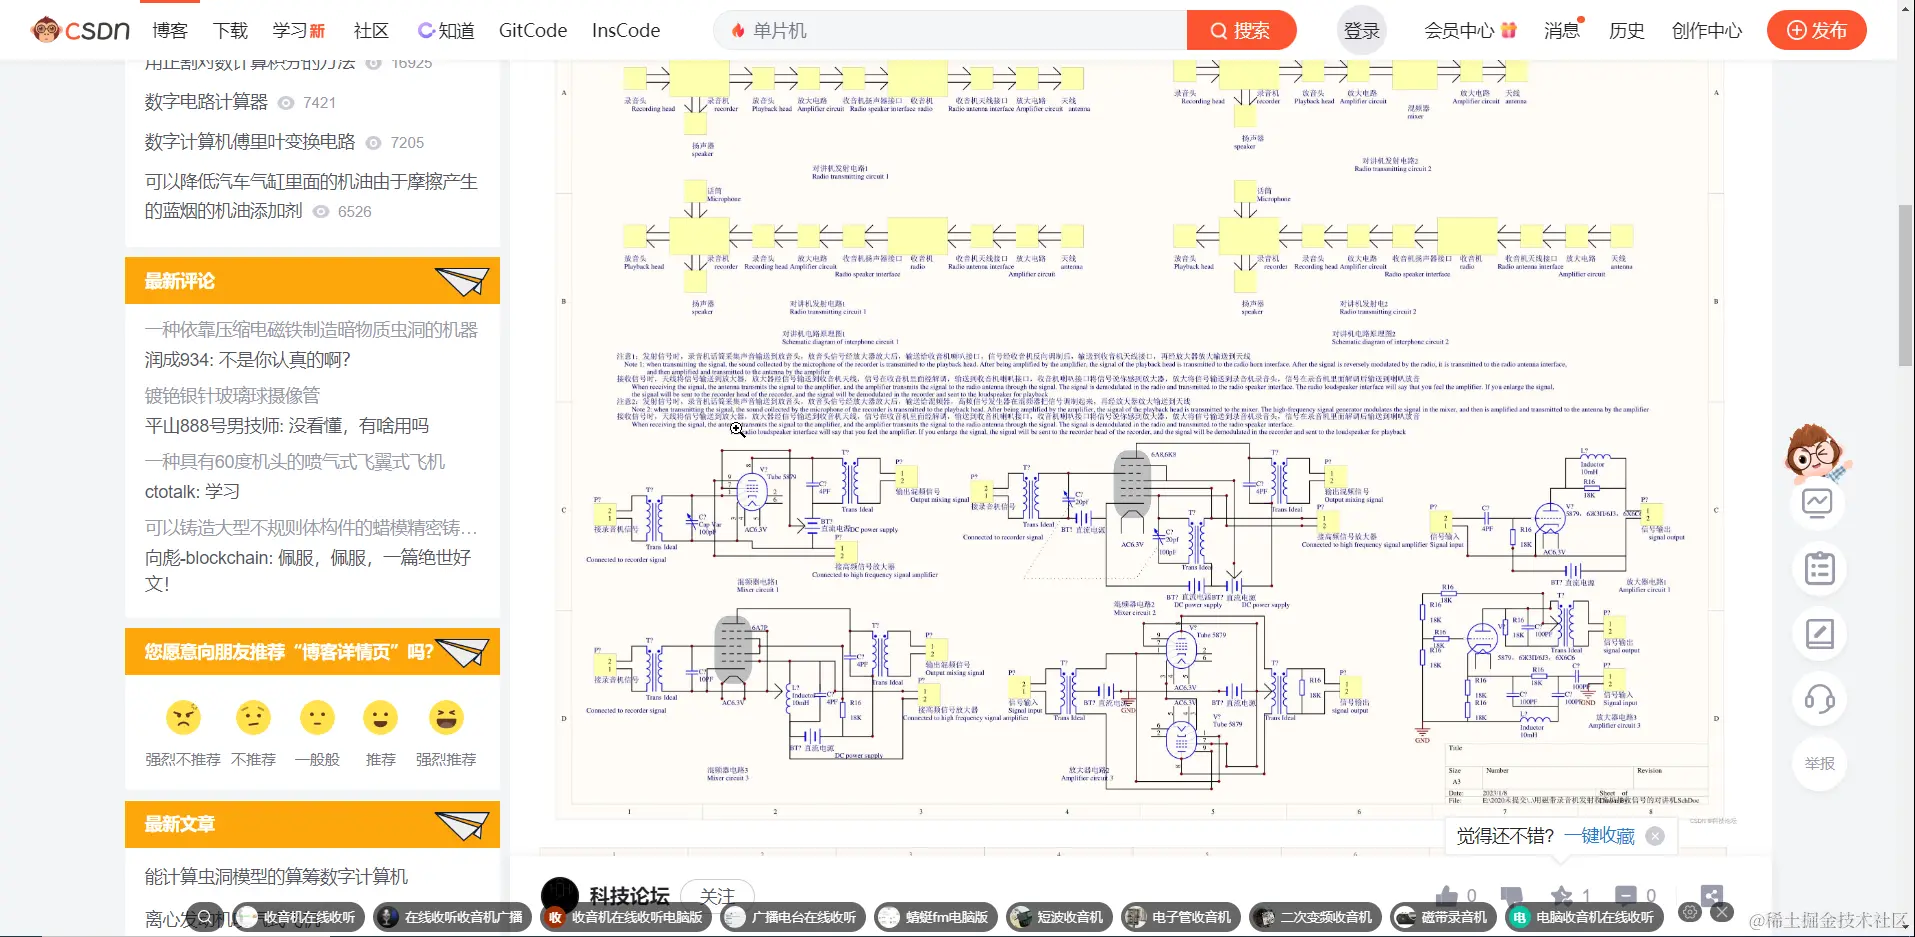This screenshot has height=937, width=1915.
Task: Open the headset customer service icon
Action: [1819, 699]
